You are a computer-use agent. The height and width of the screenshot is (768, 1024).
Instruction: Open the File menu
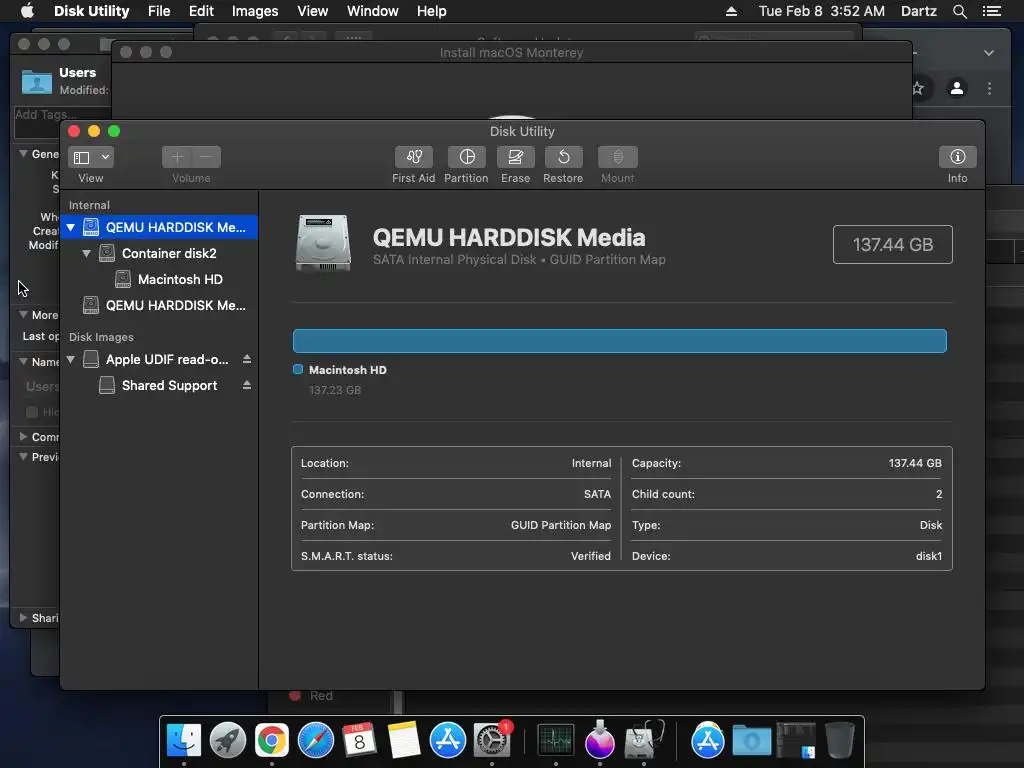[159, 11]
